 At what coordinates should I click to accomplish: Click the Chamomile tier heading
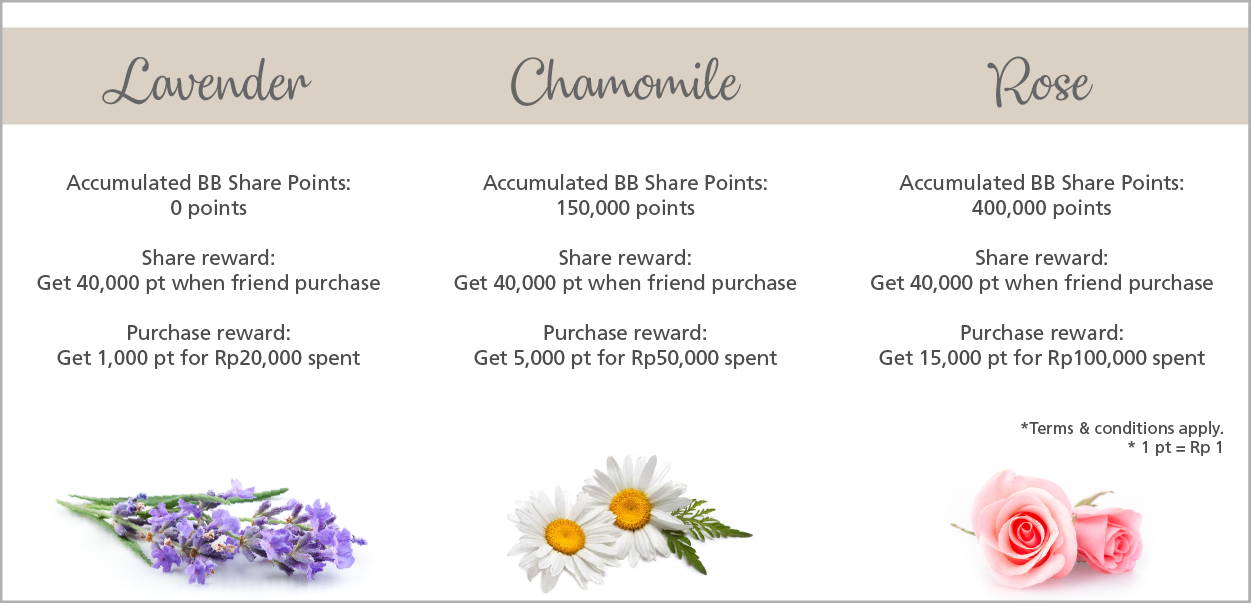click(625, 81)
